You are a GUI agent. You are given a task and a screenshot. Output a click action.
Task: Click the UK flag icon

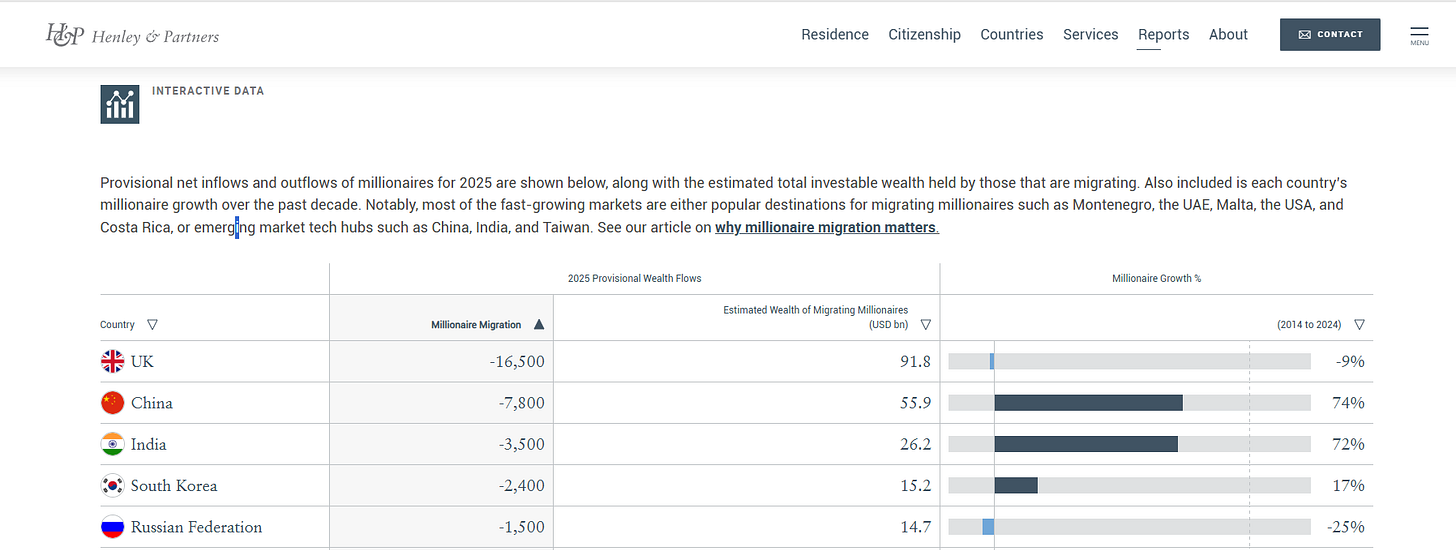(x=113, y=361)
